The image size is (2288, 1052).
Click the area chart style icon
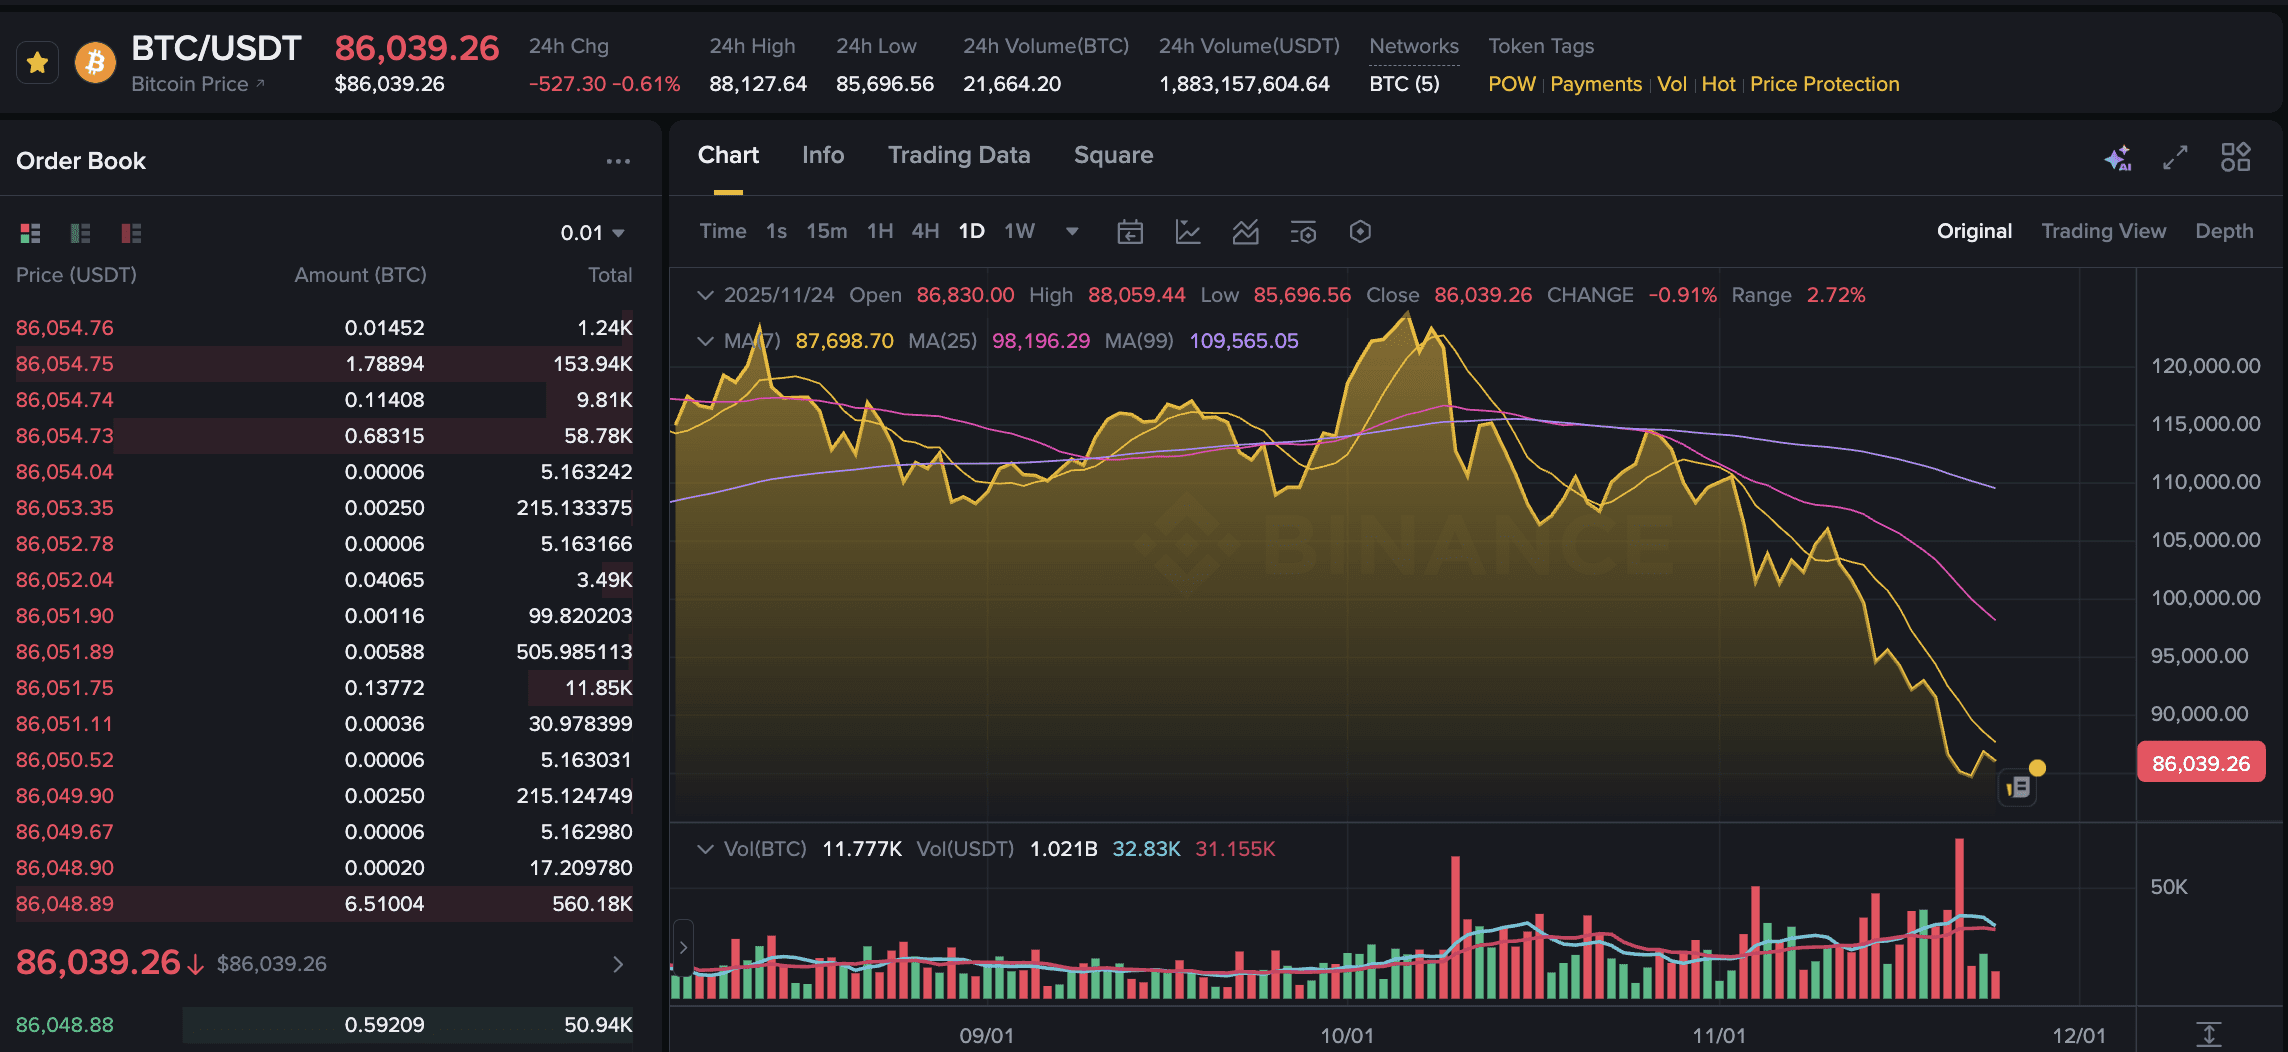point(1245,232)
